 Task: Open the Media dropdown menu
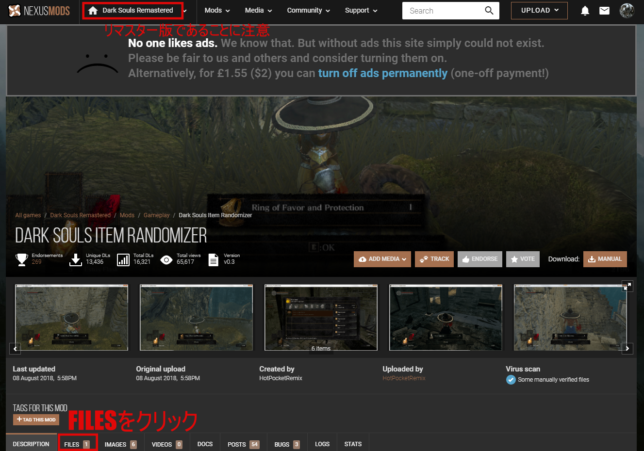click(x=258, y=11)
